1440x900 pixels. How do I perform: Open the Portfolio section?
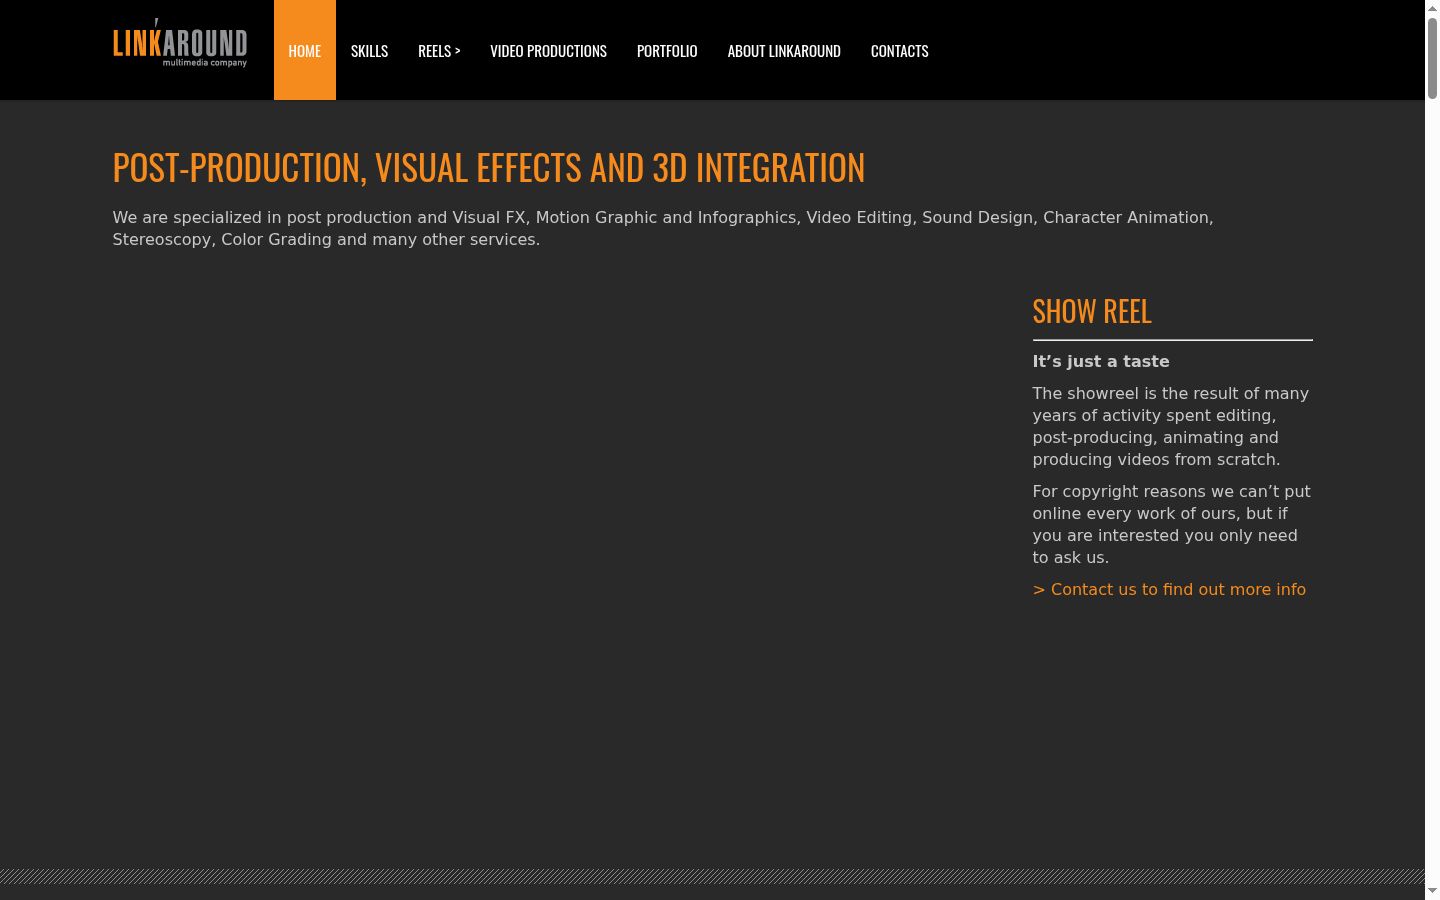[667, 50]
